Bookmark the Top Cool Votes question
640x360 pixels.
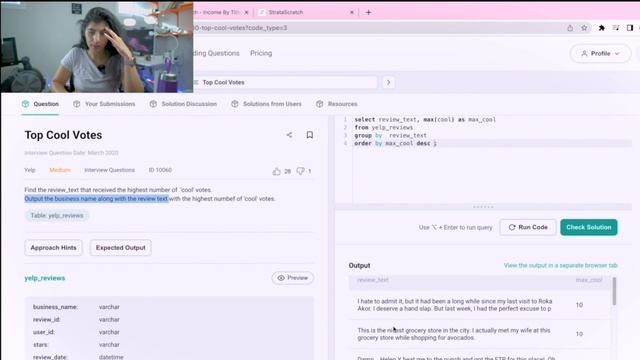tap(310, 135)
